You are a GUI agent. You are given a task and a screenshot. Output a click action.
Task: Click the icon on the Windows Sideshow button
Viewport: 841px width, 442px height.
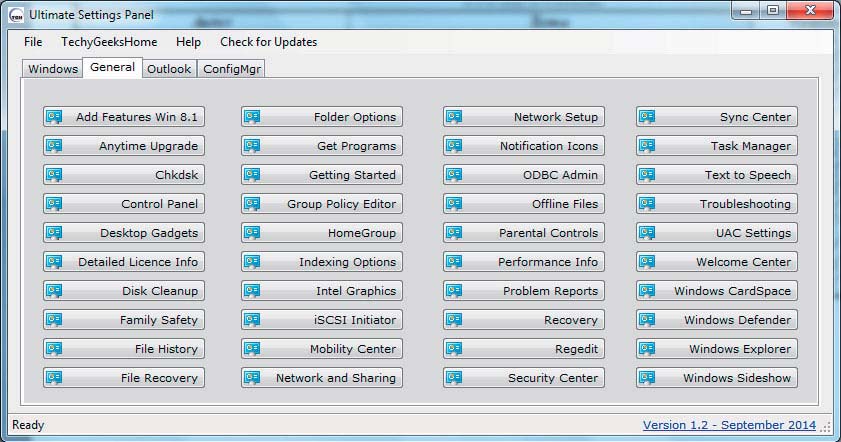click(x=647, y=377)
